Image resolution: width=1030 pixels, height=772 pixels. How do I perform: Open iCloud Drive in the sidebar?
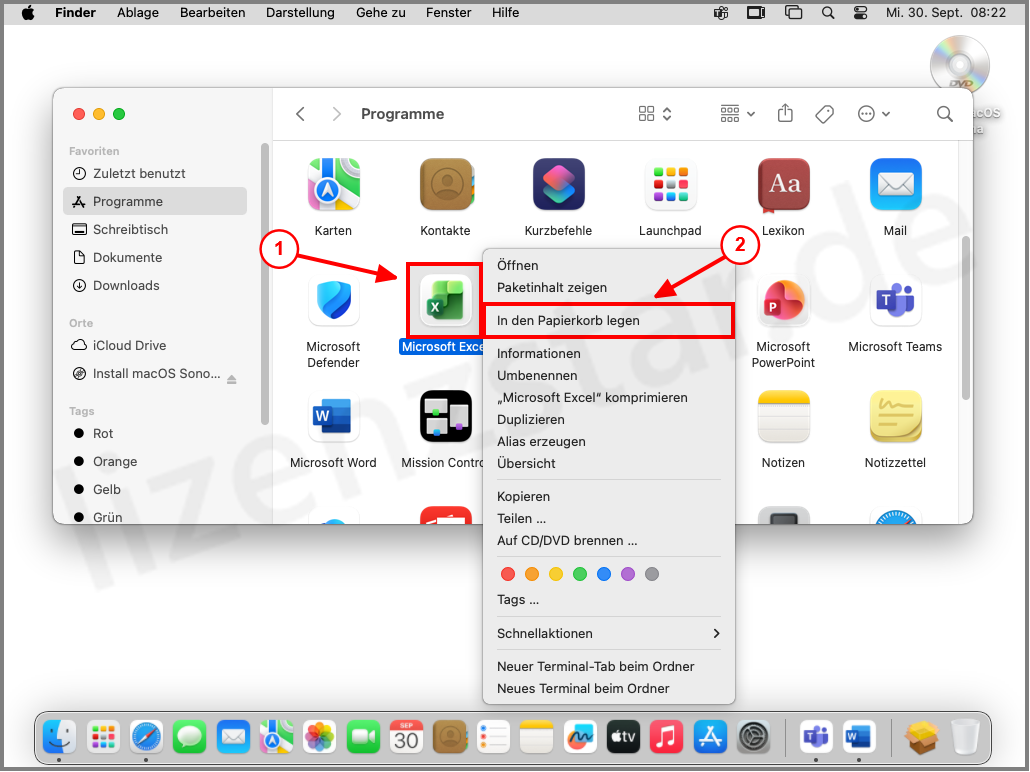coord(155,346)
